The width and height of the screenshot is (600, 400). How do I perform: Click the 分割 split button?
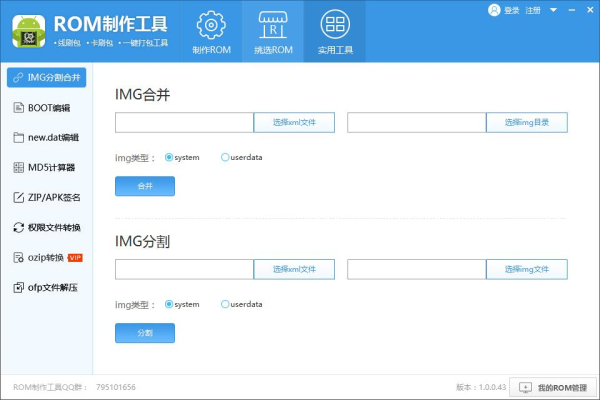tap(145, 333)
